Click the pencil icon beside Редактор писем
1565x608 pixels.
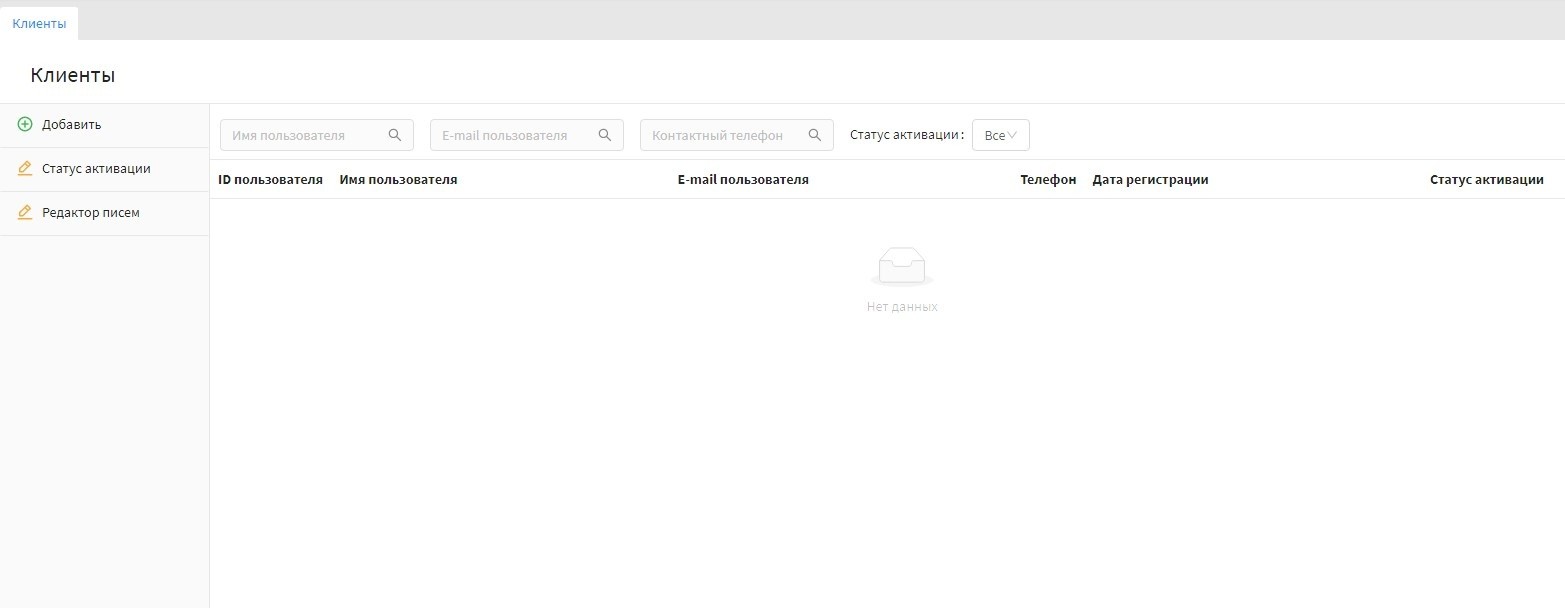click(25, 213)
